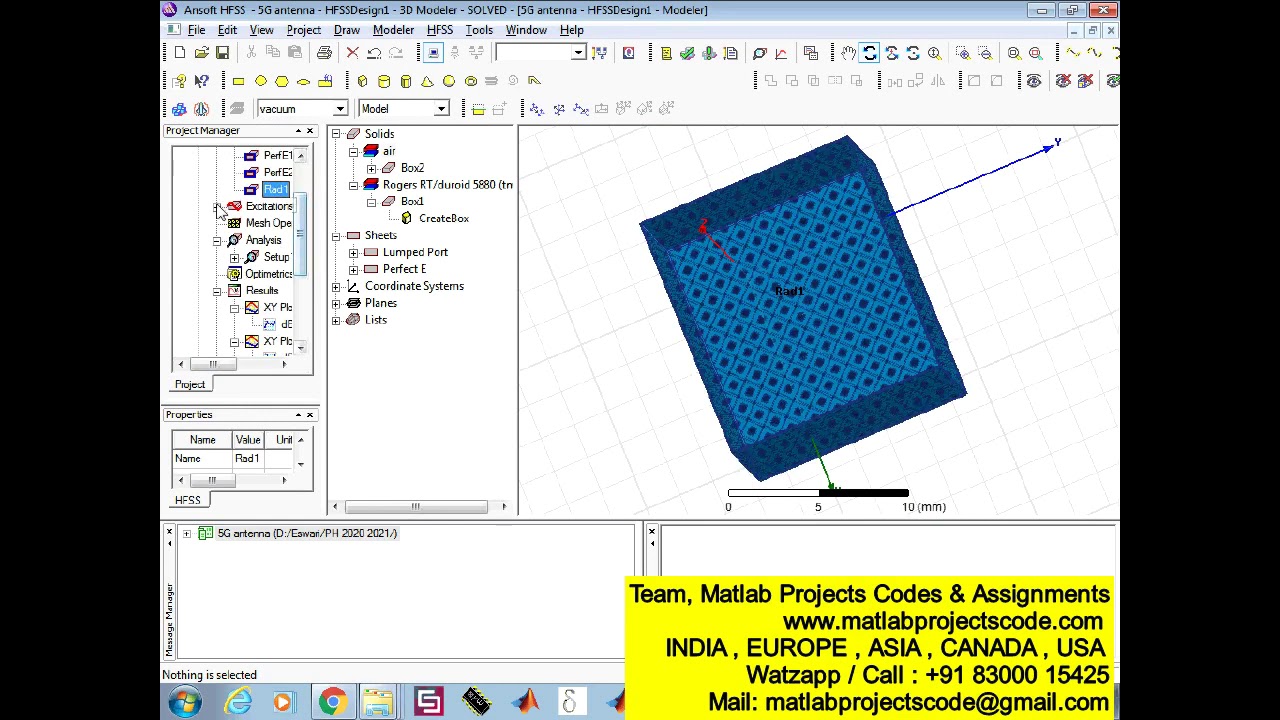Select the Draw torus tool

470,81
